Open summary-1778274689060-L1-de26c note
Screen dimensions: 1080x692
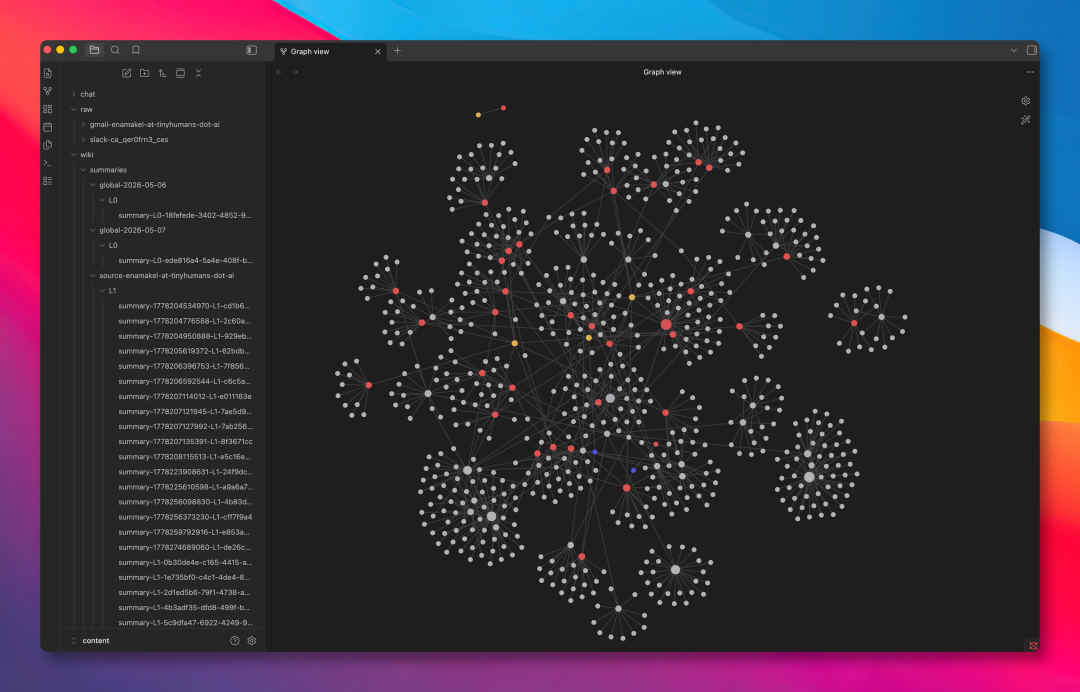(x=185, y=547)
